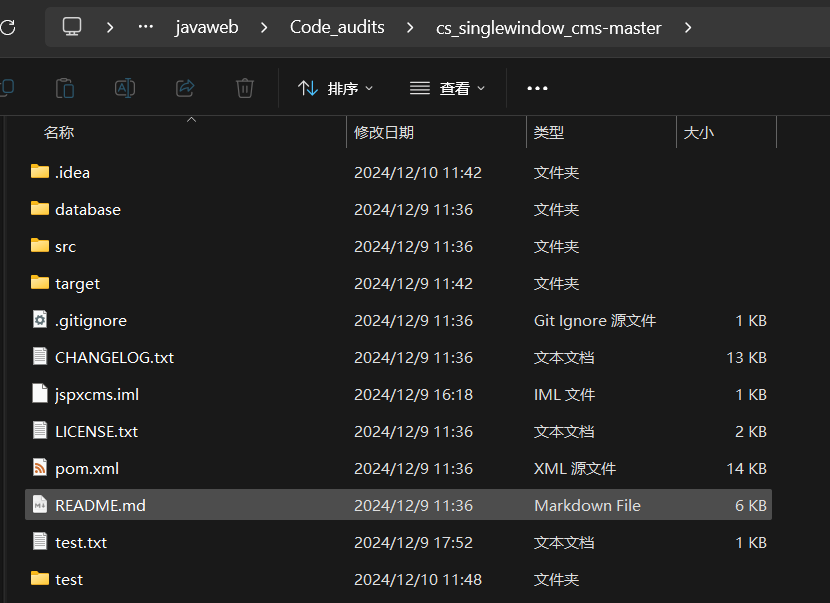
Task: Sort by 名称 column header
Action: tap(59, 132)
